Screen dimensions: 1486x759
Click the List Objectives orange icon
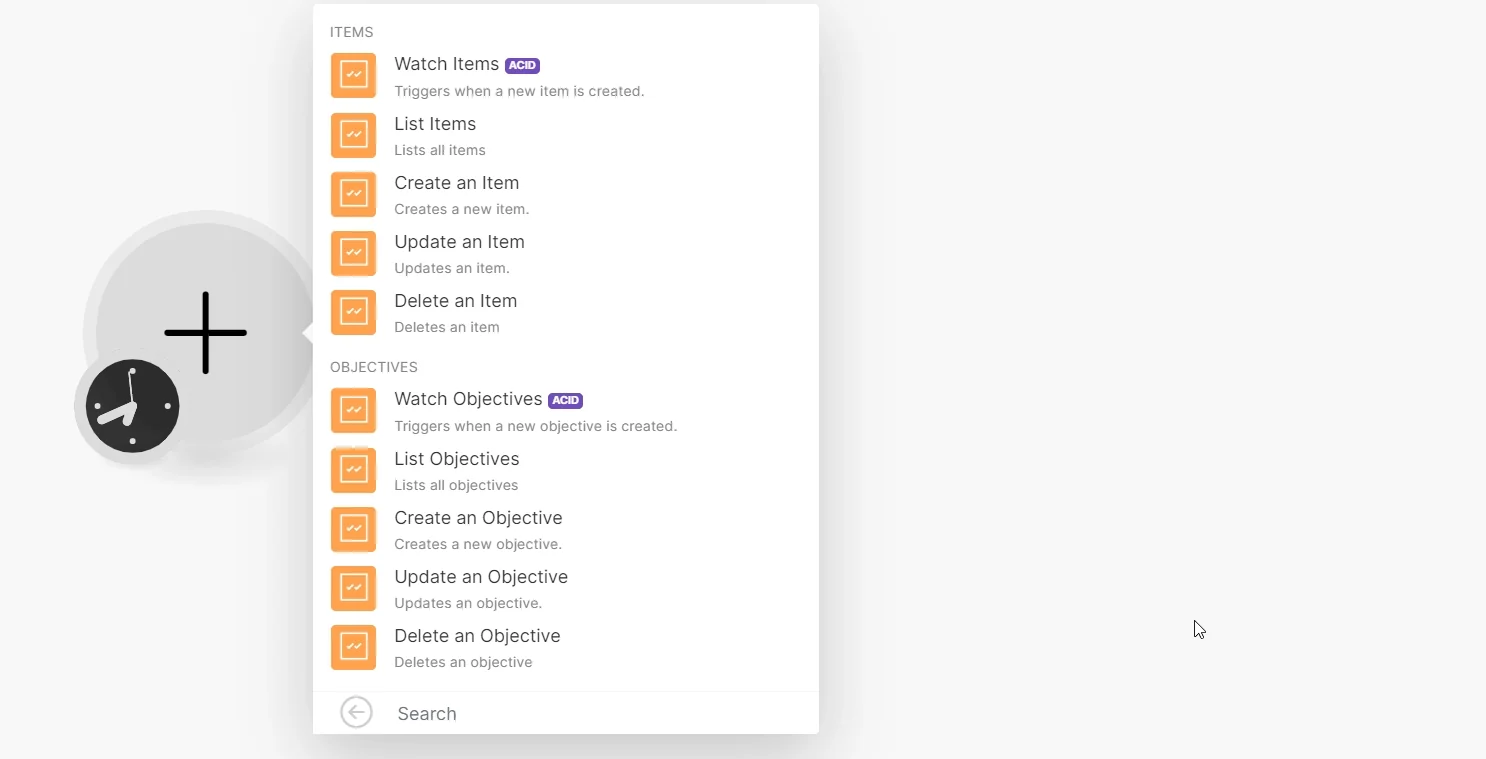(354, 471)
